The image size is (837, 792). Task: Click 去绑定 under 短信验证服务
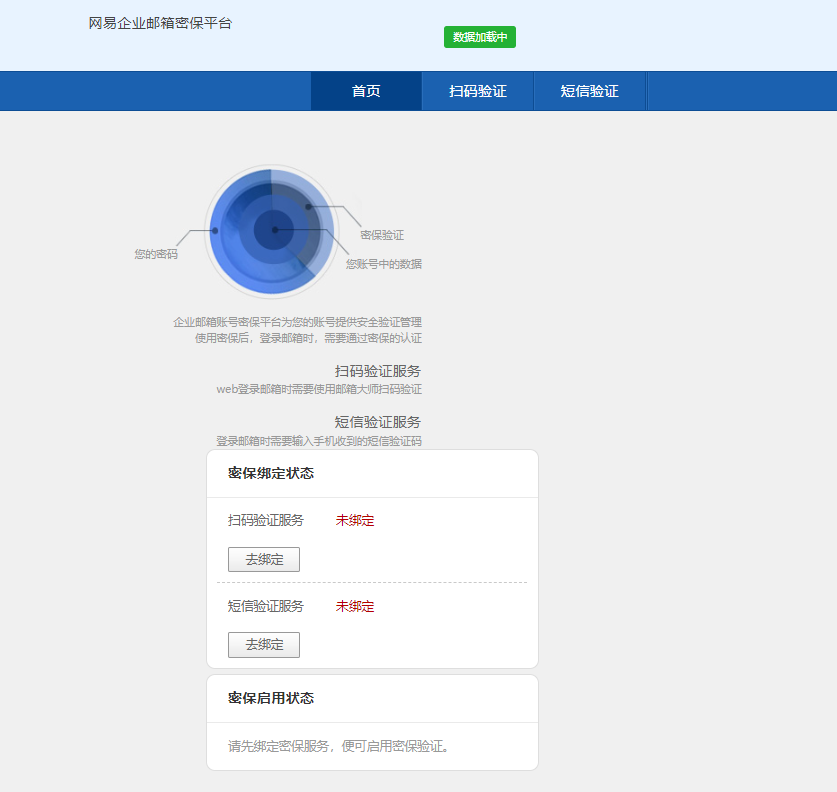[x=264, y=645]
